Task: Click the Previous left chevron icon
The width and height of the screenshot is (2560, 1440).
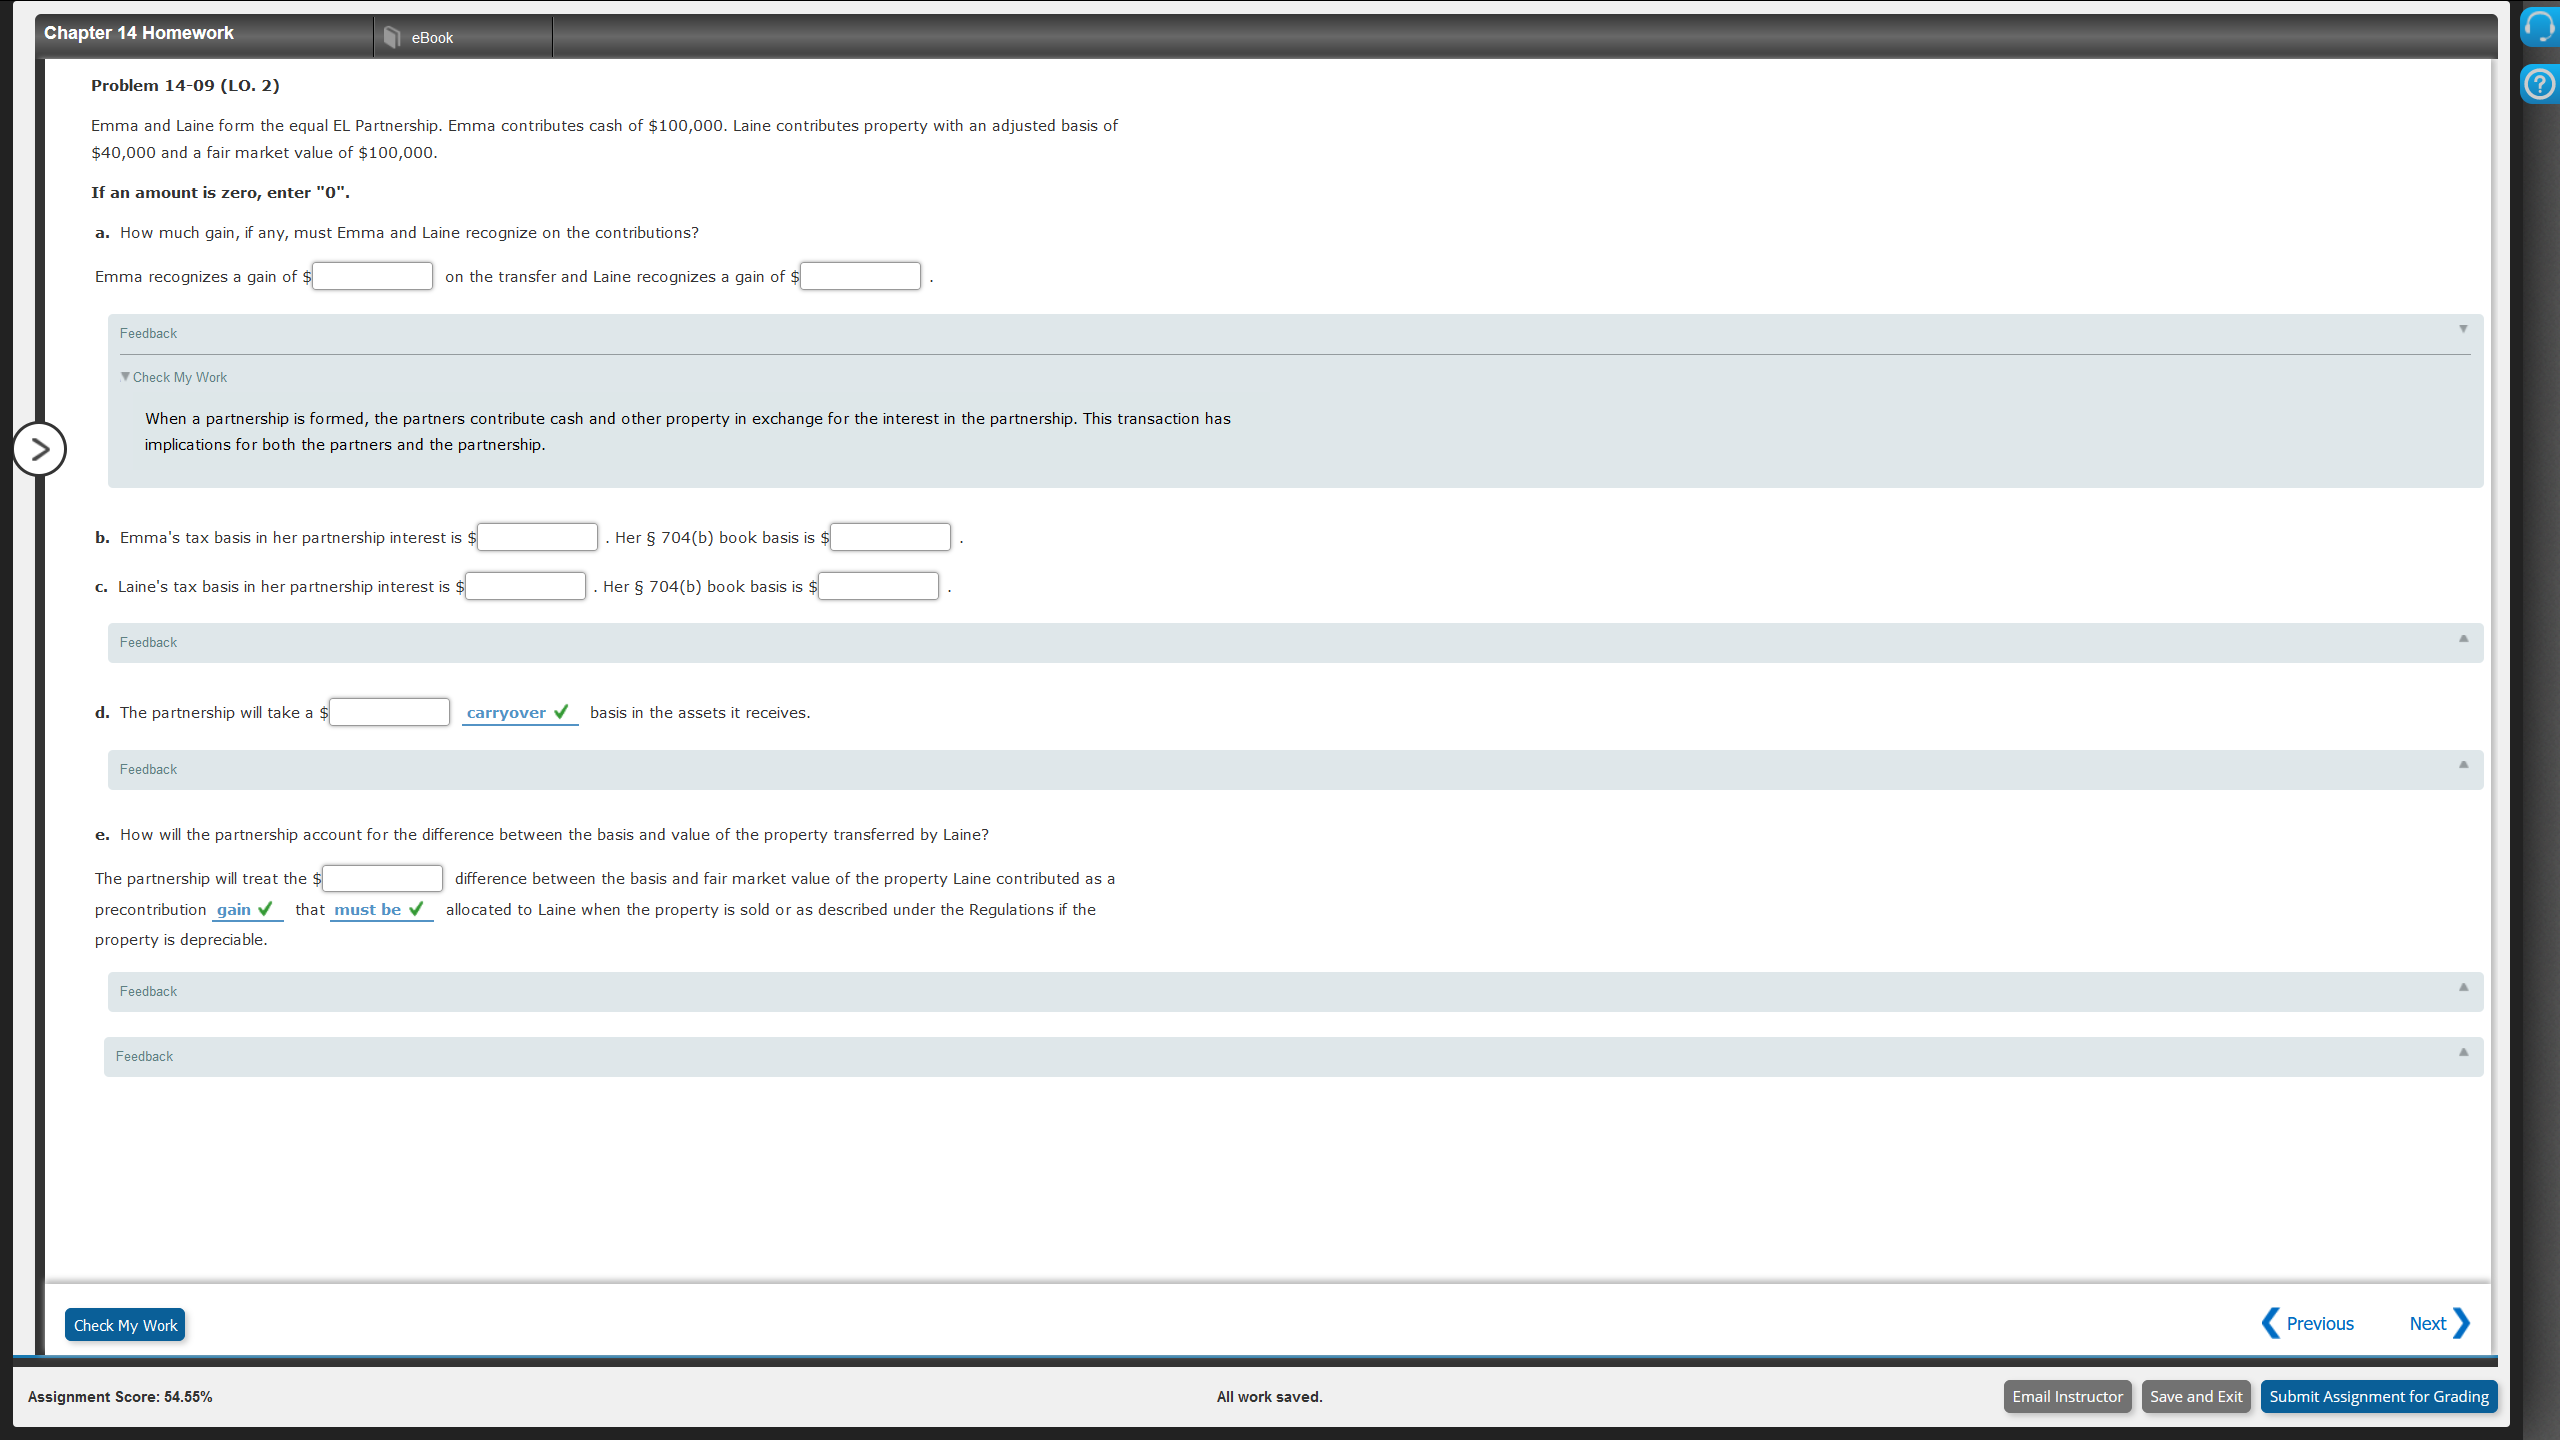Action: (2271, 1323)
